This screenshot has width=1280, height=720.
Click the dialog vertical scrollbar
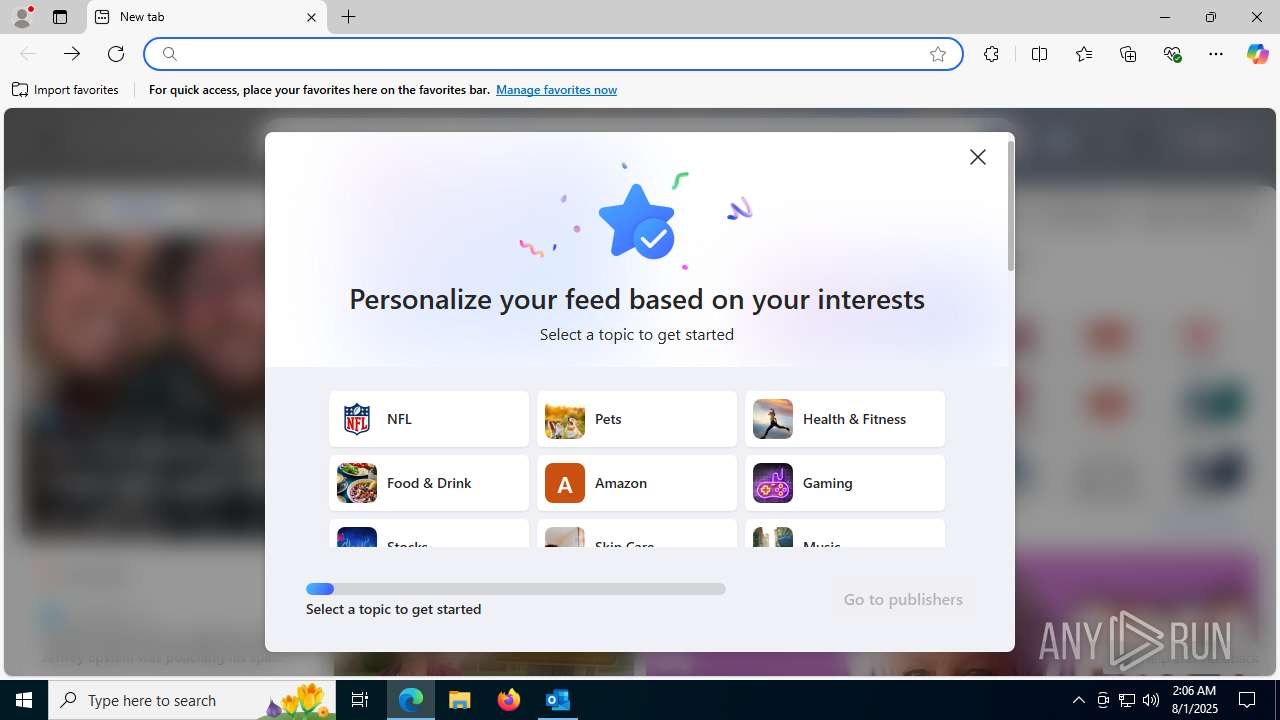point(1011,206)
